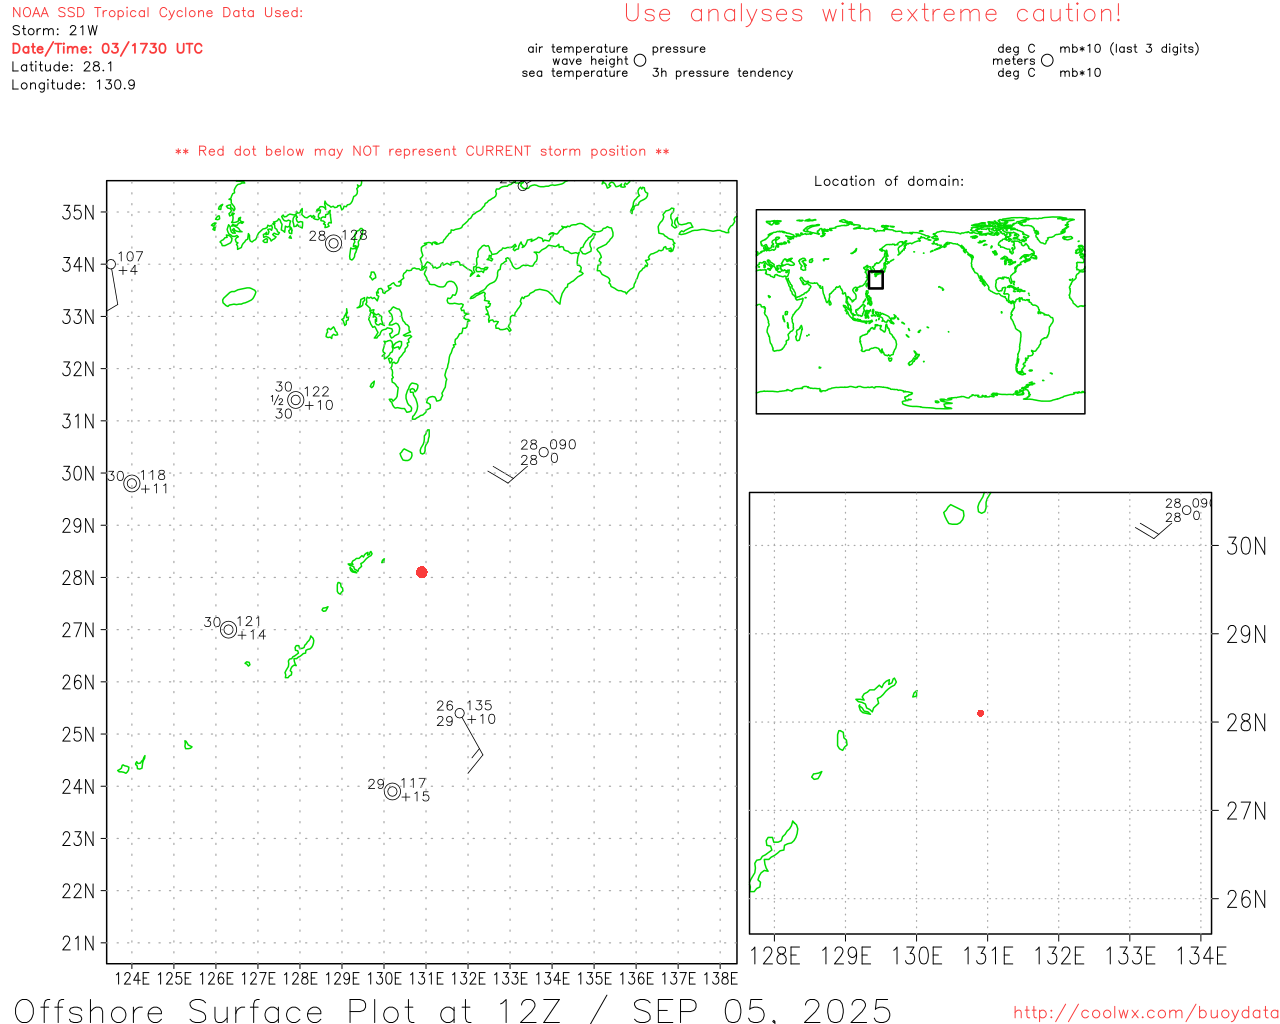The height and width of the screenshot is (1024, 1280).
Task: Click the 28N latitude label on main map axis
Action: tap(78, 578)
